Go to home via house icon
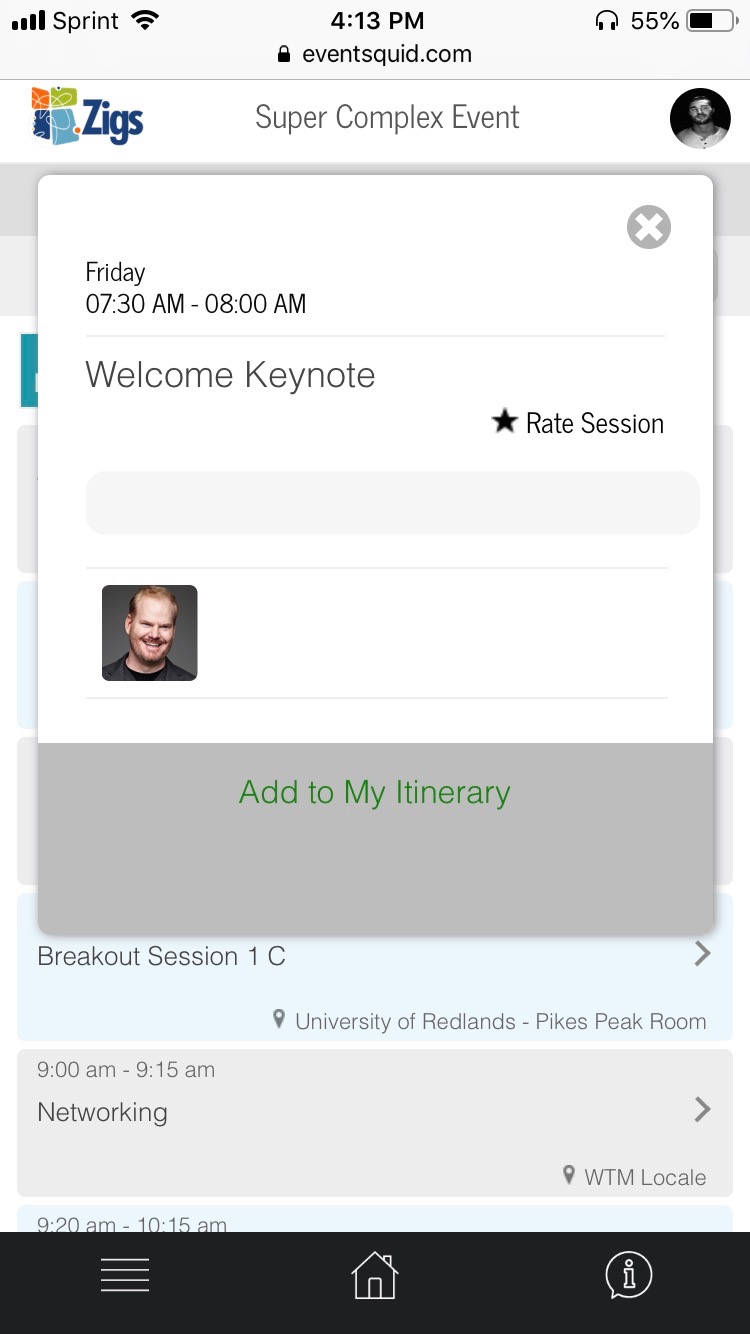This screenshot has height=1334, width=750. click(x=375, y=1275)
